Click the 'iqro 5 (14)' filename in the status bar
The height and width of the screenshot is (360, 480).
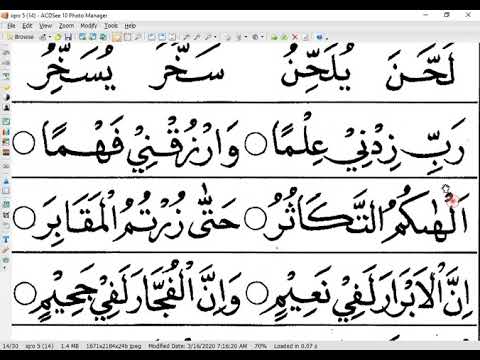(x=39, y=346)
